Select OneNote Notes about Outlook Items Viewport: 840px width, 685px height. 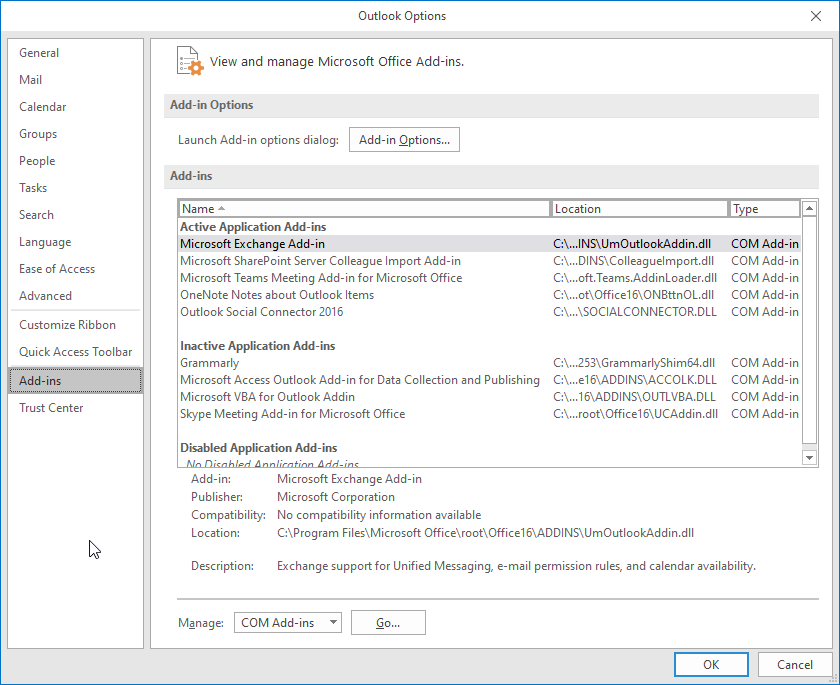[x=490, y=295]
